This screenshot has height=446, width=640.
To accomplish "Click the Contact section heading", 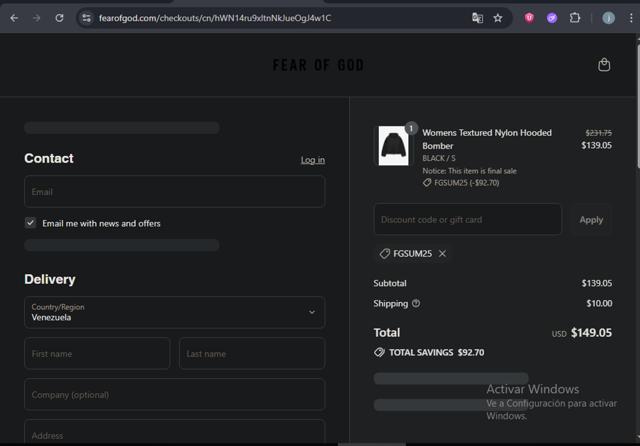I will pos(49,158).
